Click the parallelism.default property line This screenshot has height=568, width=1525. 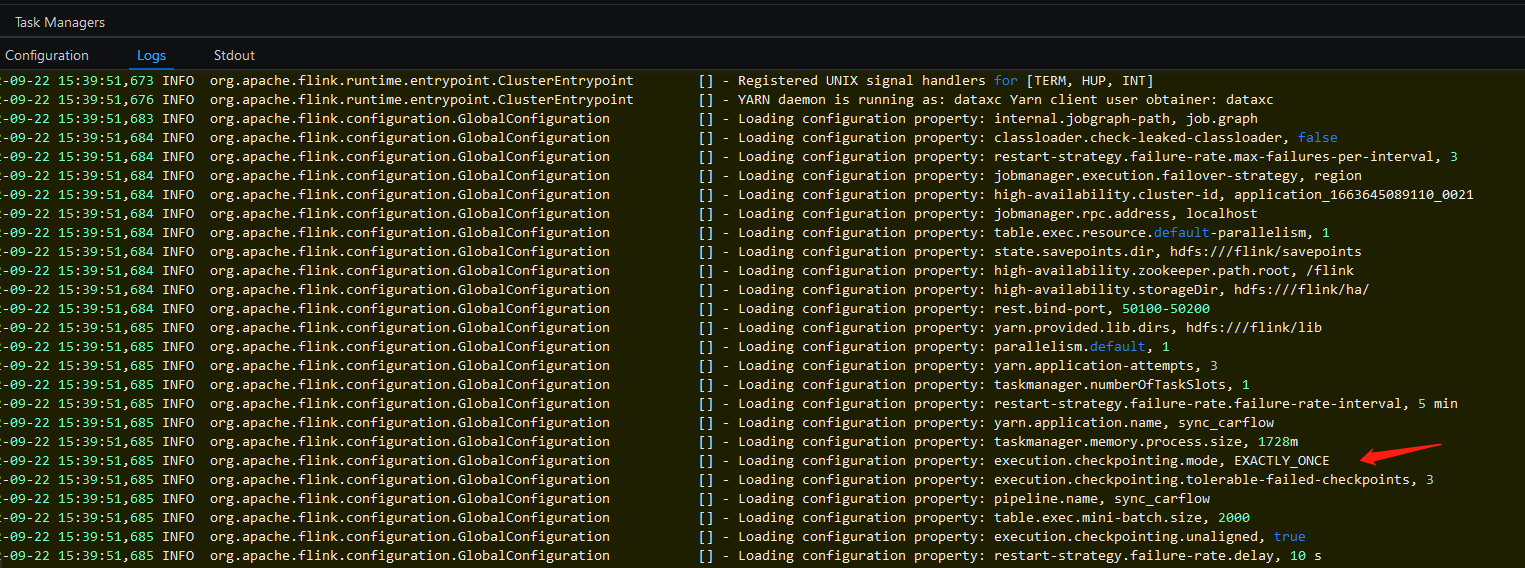pyautogui.click(x=585, y=347)
